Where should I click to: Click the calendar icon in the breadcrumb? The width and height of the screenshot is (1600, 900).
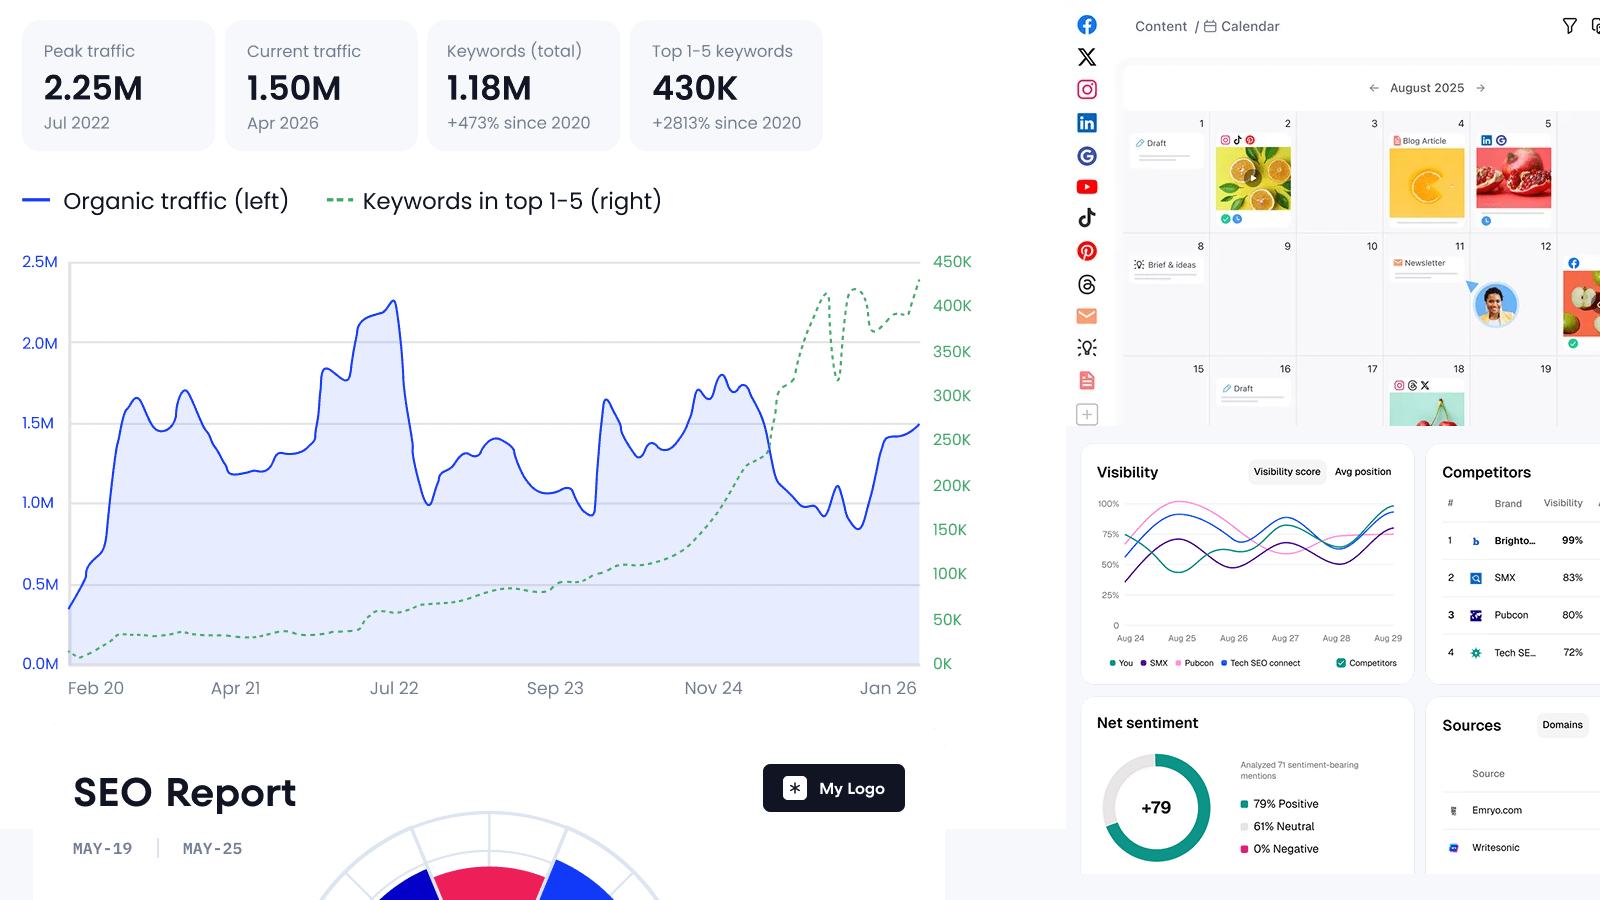1210,26
